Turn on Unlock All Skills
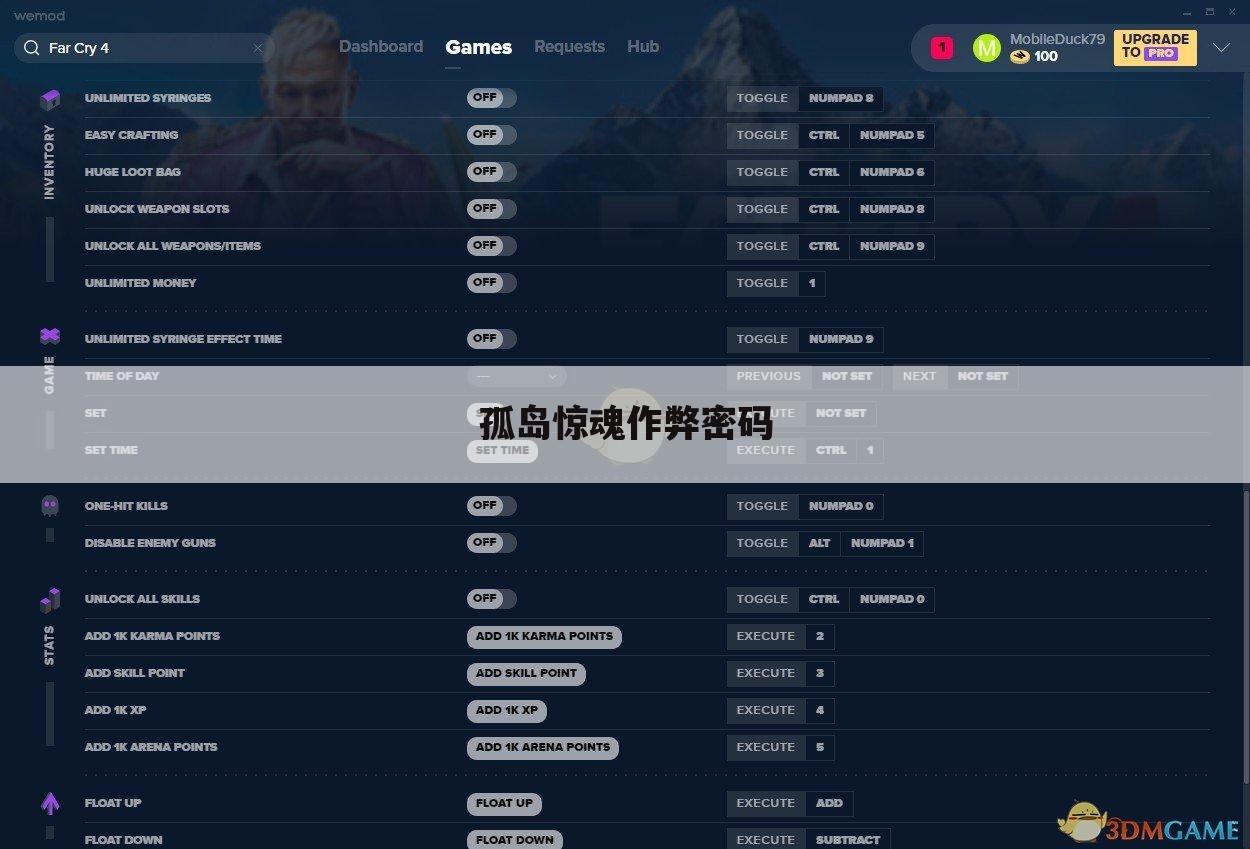The image size is (1250, 849). pyautogui.click(x=491, y=599)
